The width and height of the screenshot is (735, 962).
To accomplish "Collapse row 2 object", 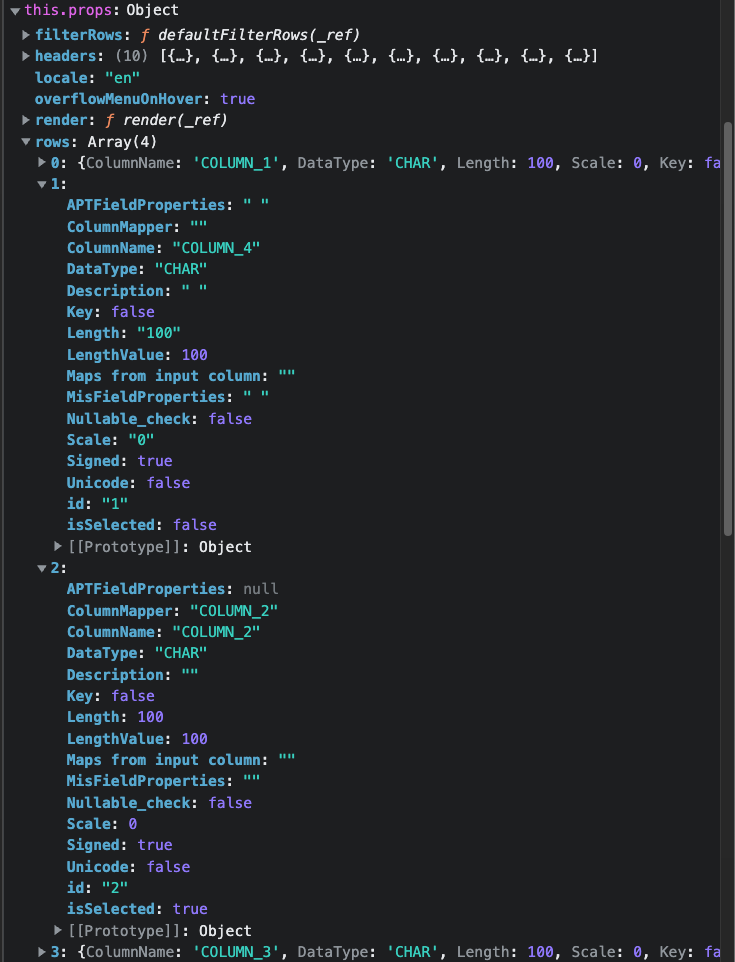I will (42, 568).
